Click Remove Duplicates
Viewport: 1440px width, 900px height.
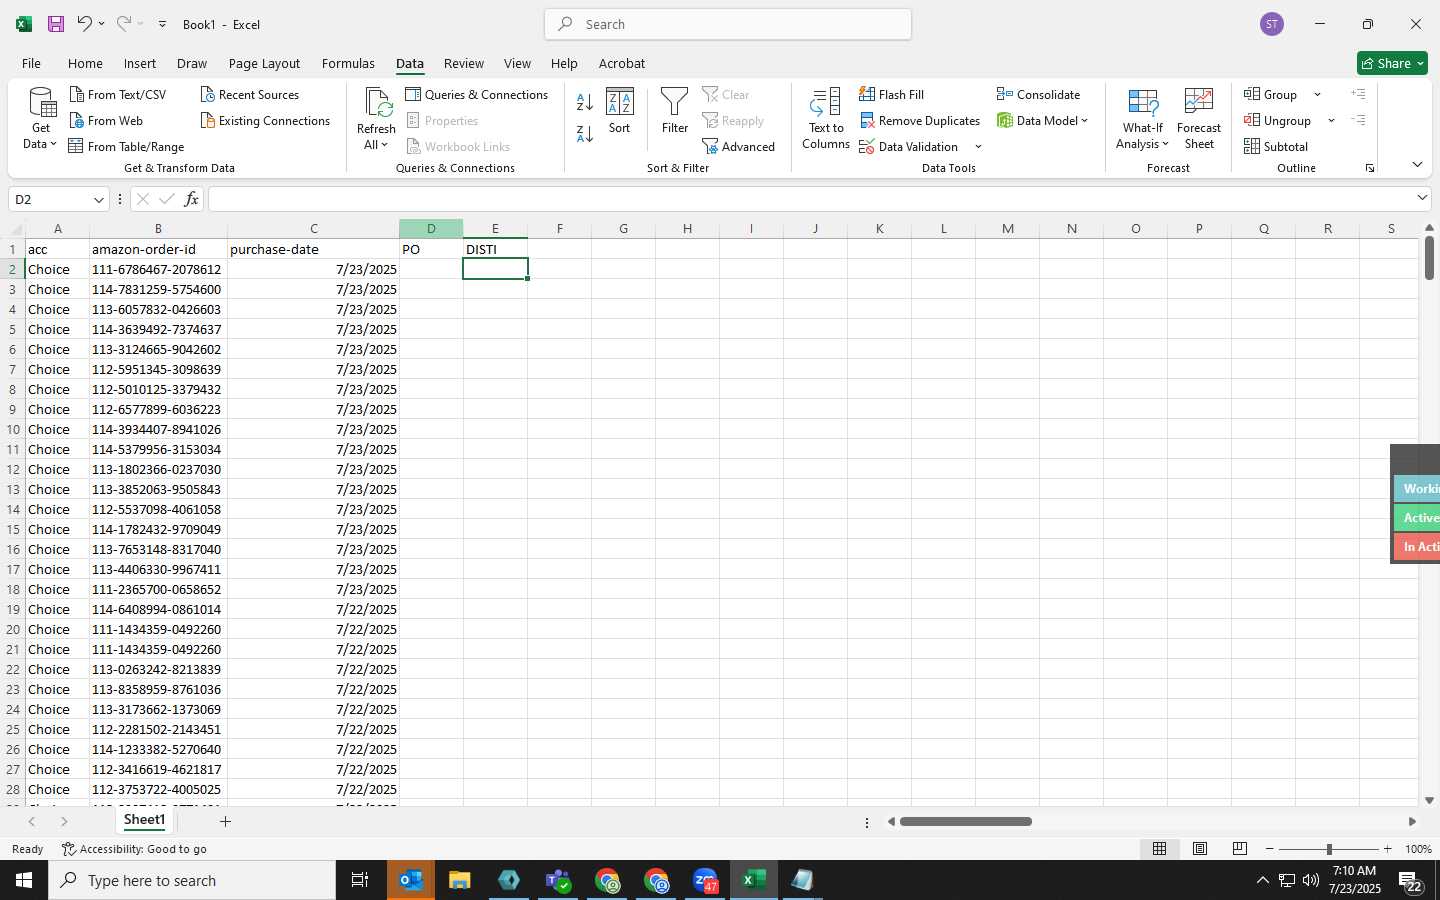pos(920,121)
